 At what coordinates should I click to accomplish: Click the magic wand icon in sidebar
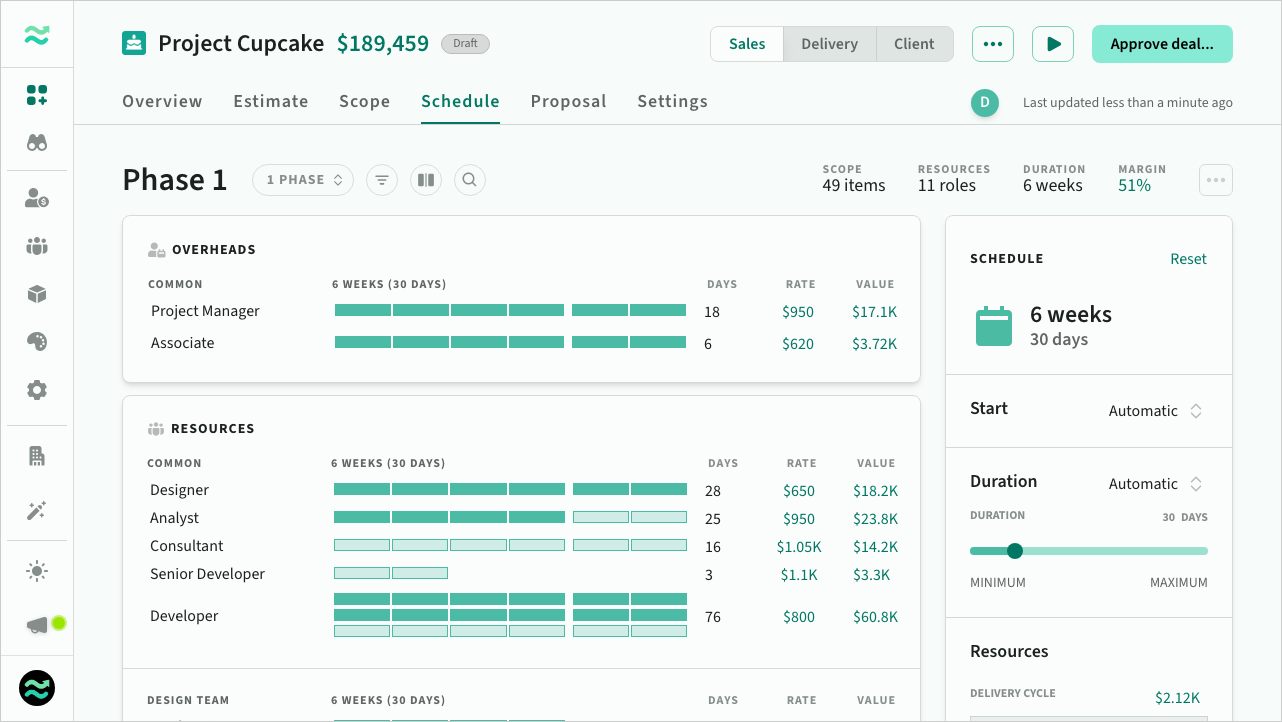pyautogui.click(x=37, y=511)
